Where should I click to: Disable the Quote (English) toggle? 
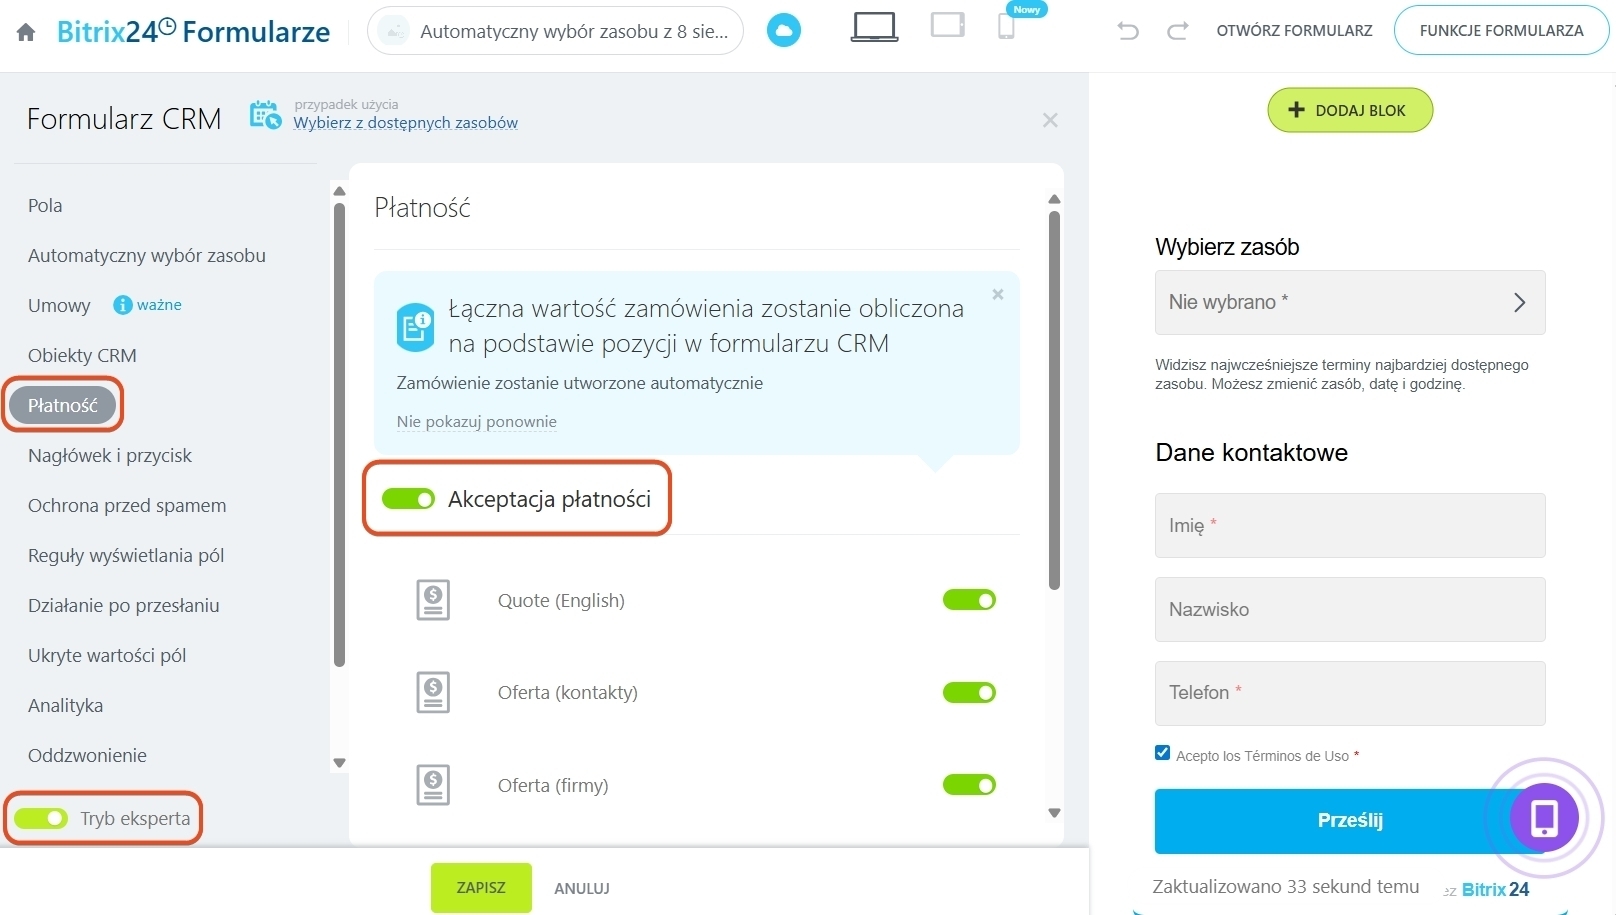(969, 600)
